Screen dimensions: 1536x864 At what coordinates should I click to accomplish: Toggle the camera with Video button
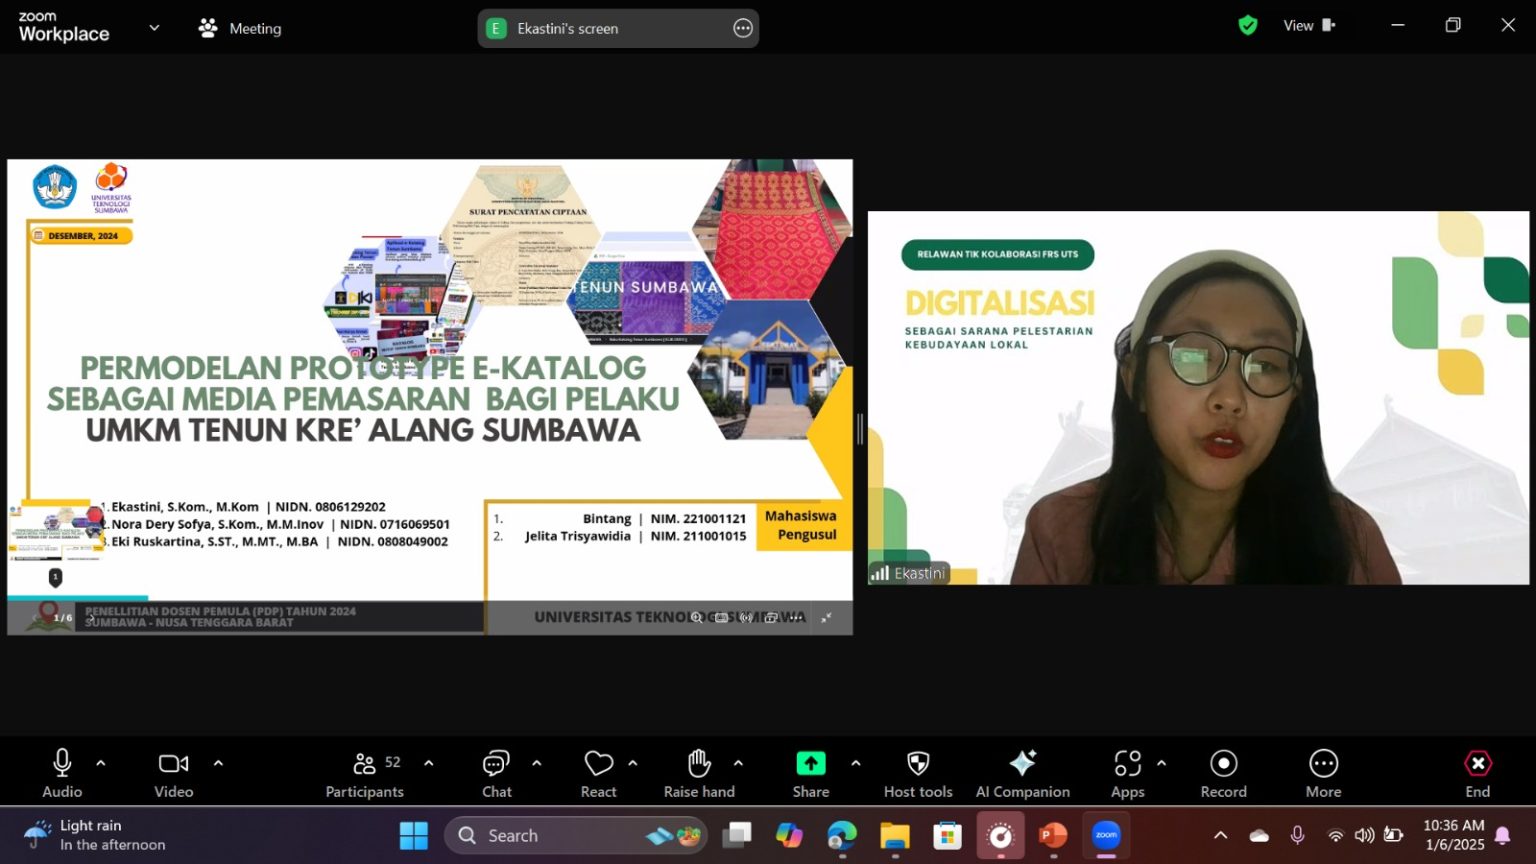pyautogui.click(x=173, y=774)
